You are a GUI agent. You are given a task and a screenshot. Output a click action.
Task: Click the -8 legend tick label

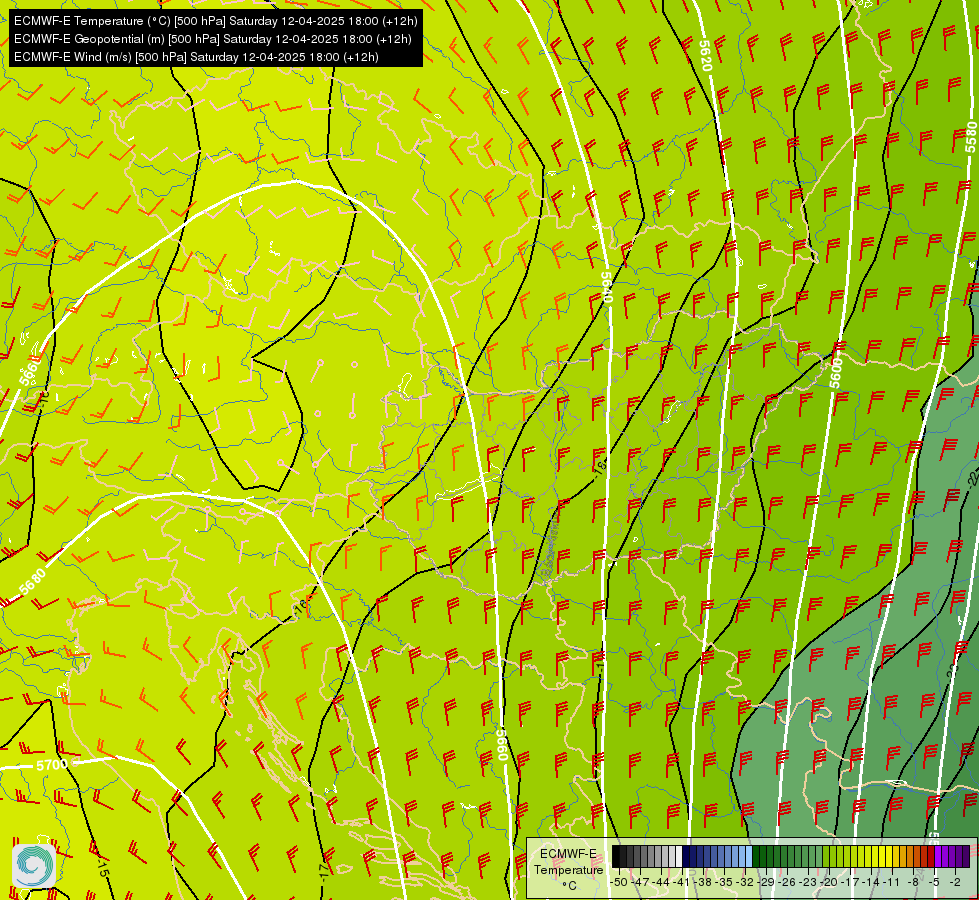point(913,883)
